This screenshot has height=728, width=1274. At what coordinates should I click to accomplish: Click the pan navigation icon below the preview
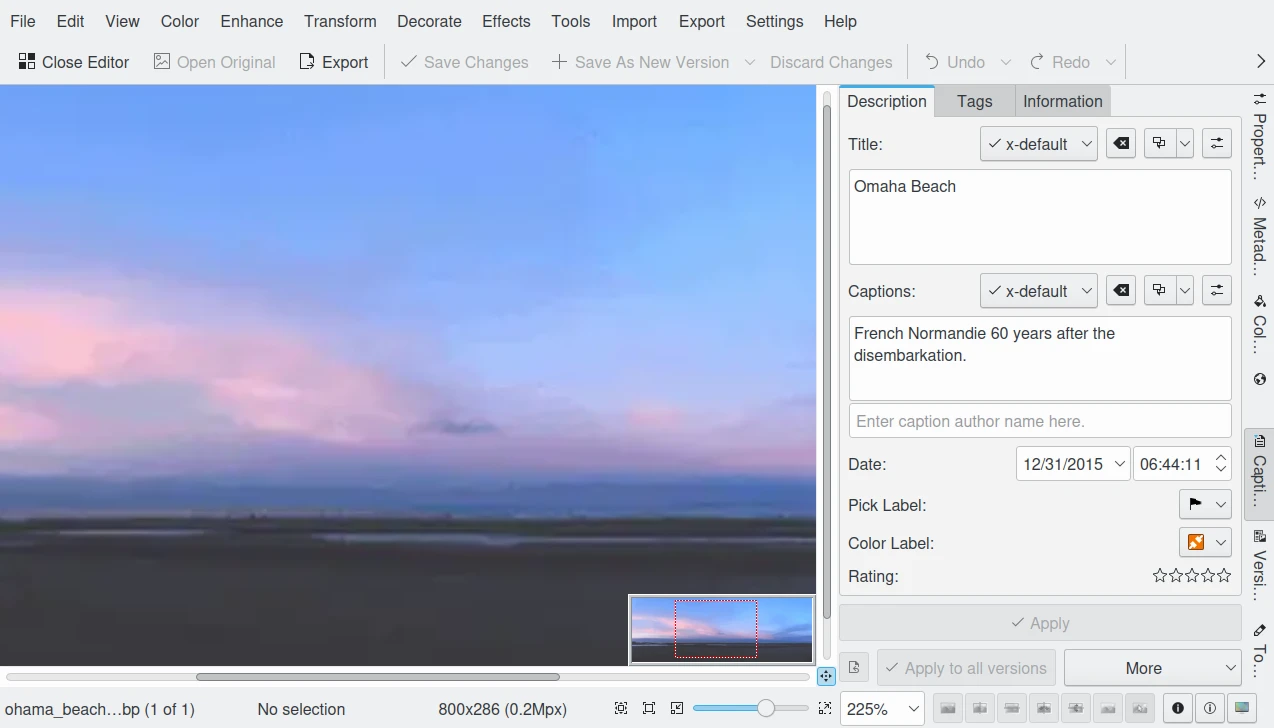tap(826, 676)
